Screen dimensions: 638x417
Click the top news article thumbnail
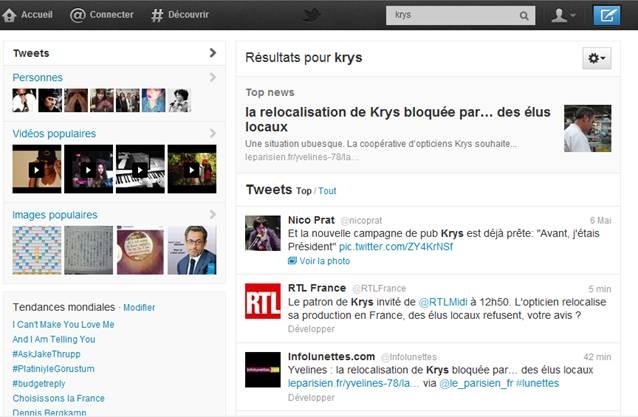[x=587, y=128]
